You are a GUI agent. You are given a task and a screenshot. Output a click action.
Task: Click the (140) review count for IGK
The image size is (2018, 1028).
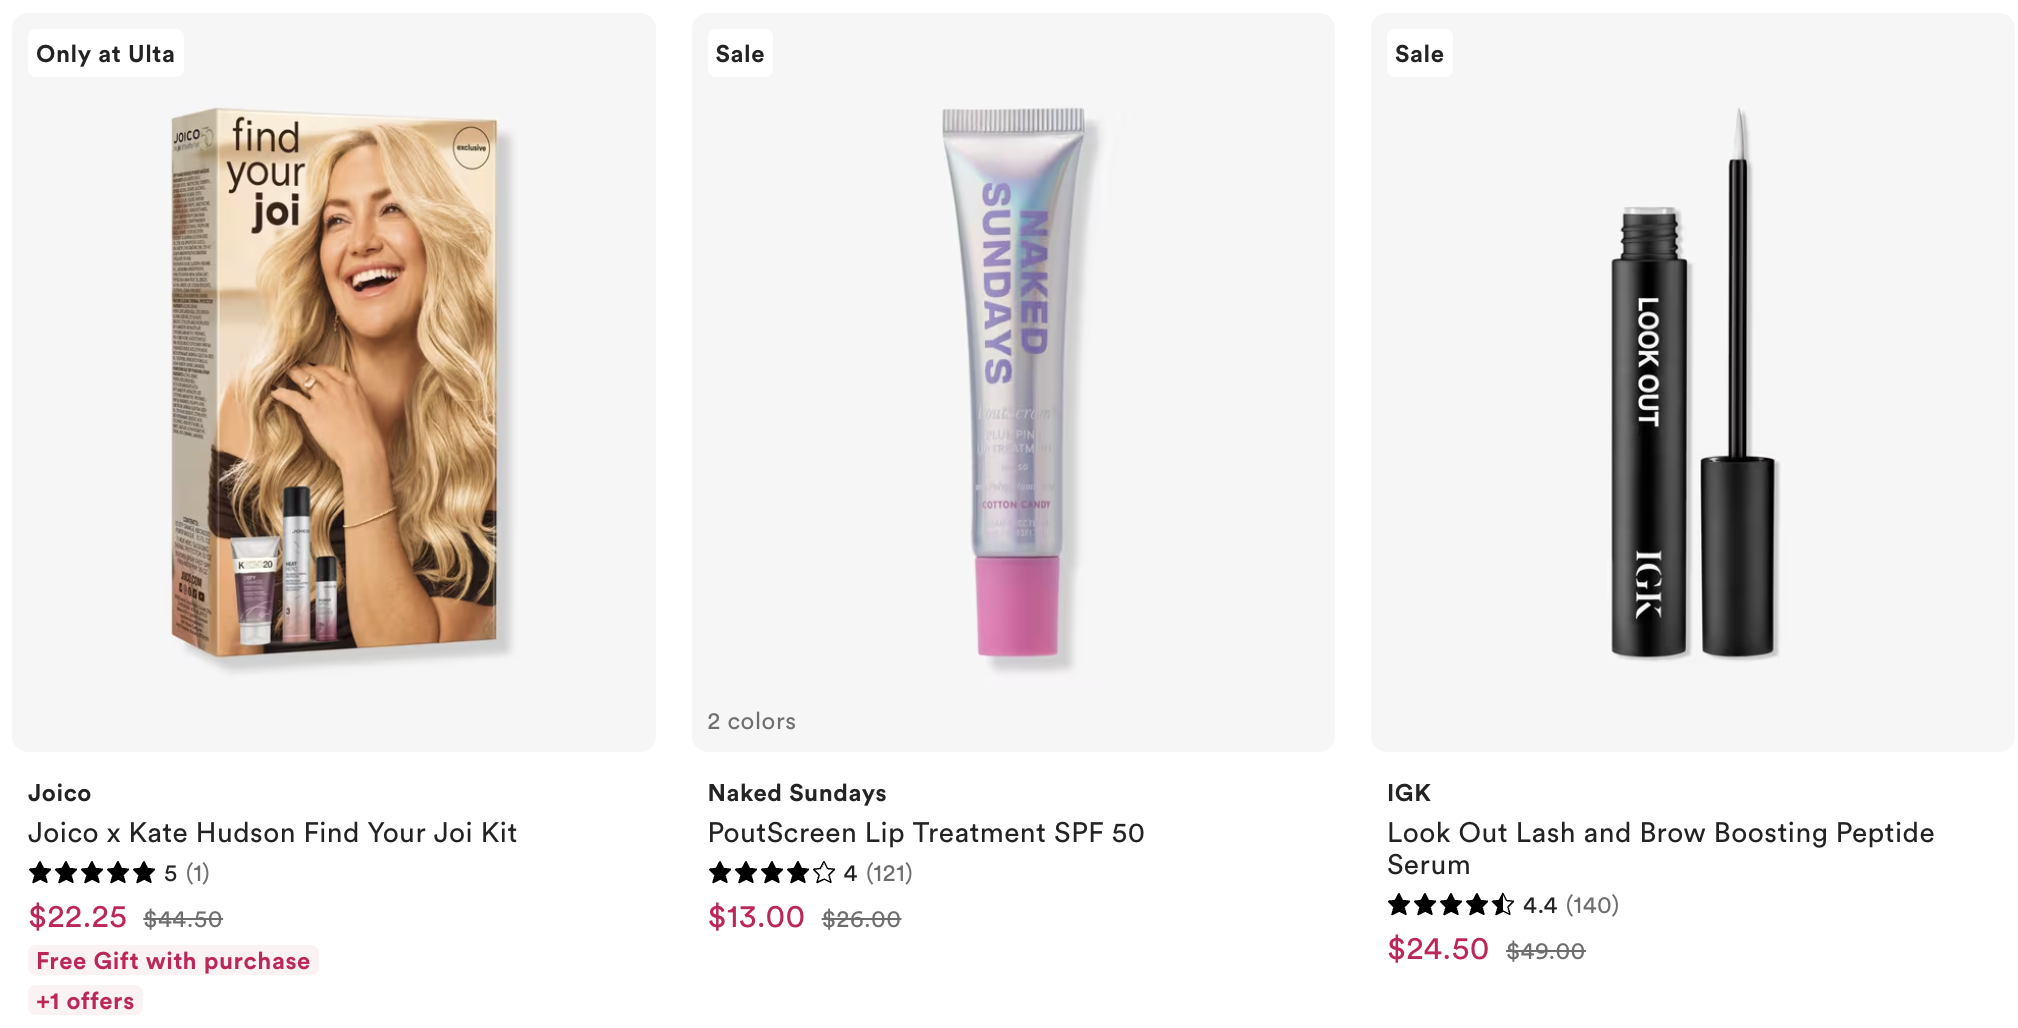[1592, 905]
